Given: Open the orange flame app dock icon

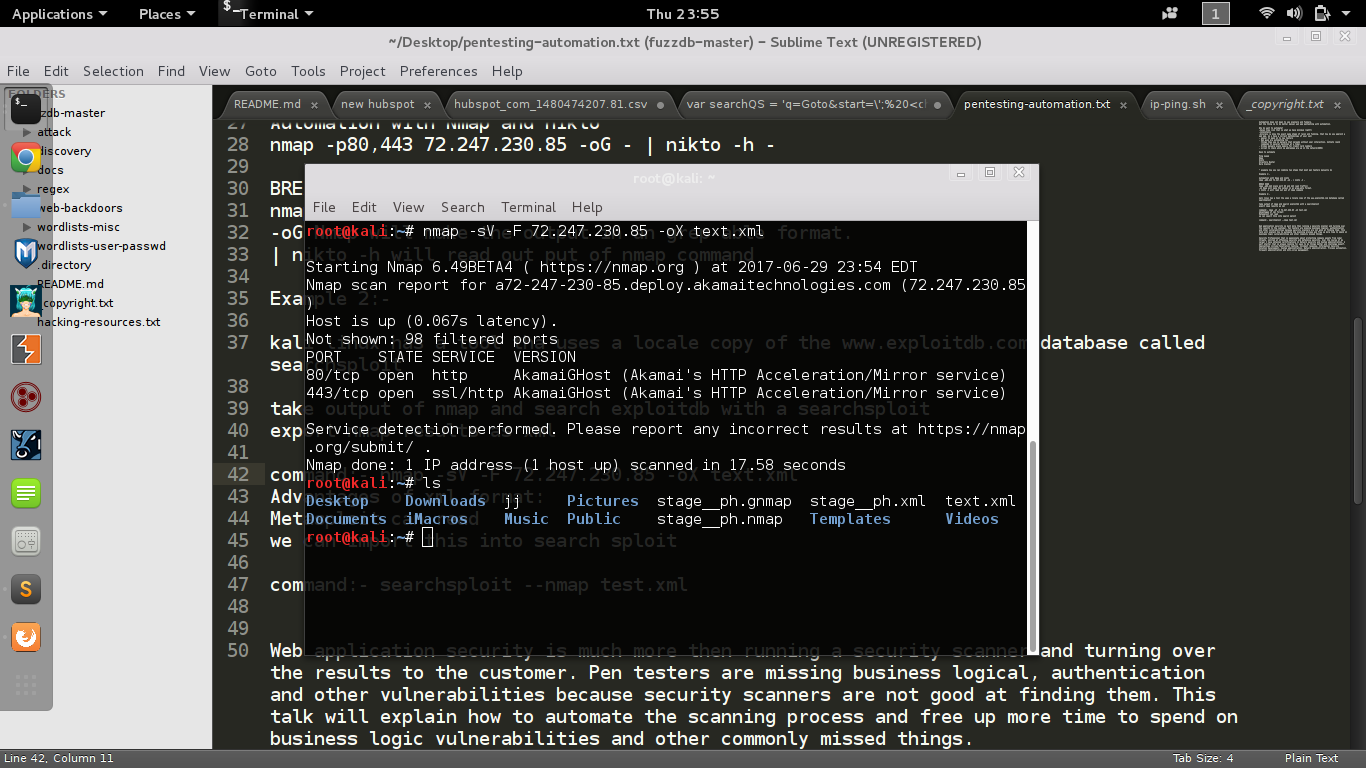Looking at the screenshot, I should (x=26, y=637).
